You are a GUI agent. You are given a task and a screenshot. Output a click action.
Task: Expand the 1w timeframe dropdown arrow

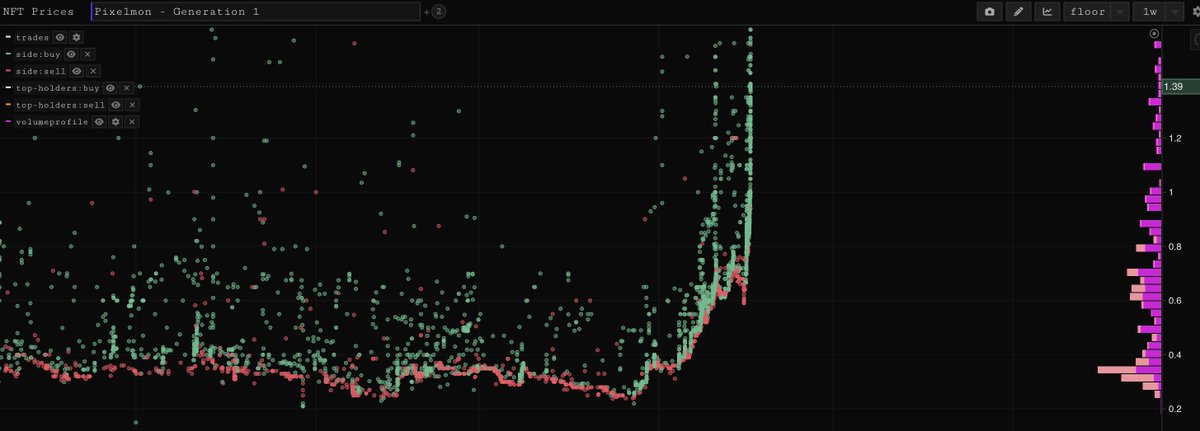click(x=1173, y=12)
